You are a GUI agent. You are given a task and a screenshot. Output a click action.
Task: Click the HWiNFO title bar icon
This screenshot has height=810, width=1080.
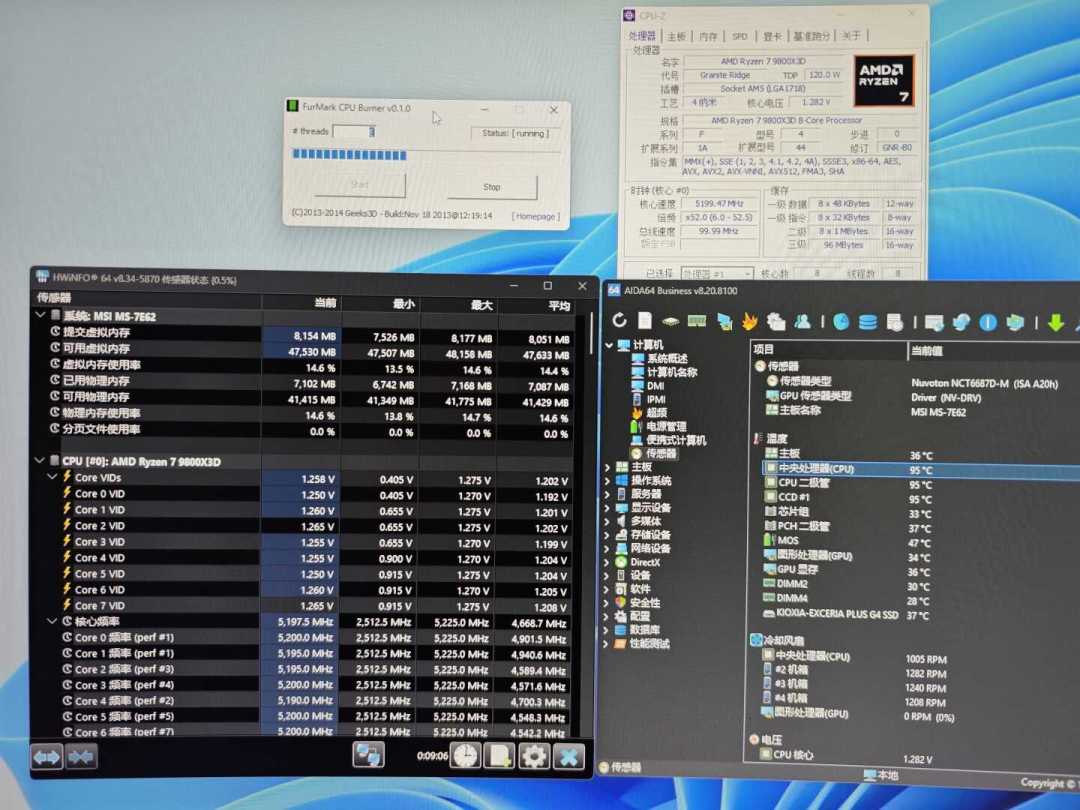point(43,277)
